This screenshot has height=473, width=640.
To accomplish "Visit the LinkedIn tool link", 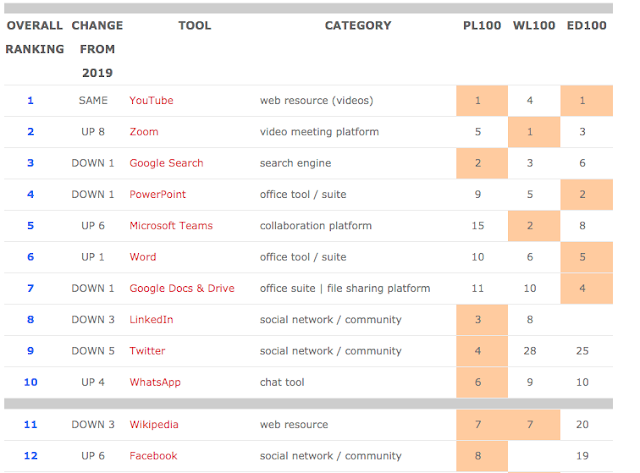I will point(151,319).
